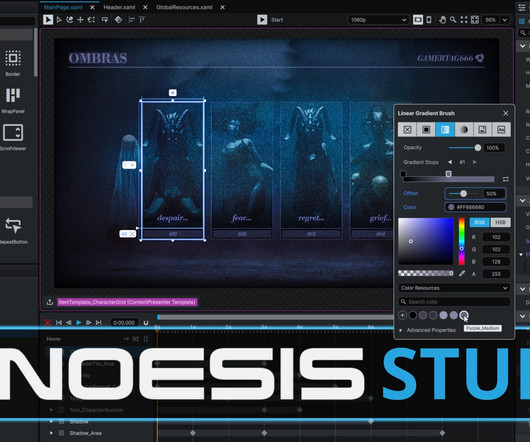Switch to the GlobalResources.xaml tab
This screenshot has width=530, height=442.
(184, 7)
